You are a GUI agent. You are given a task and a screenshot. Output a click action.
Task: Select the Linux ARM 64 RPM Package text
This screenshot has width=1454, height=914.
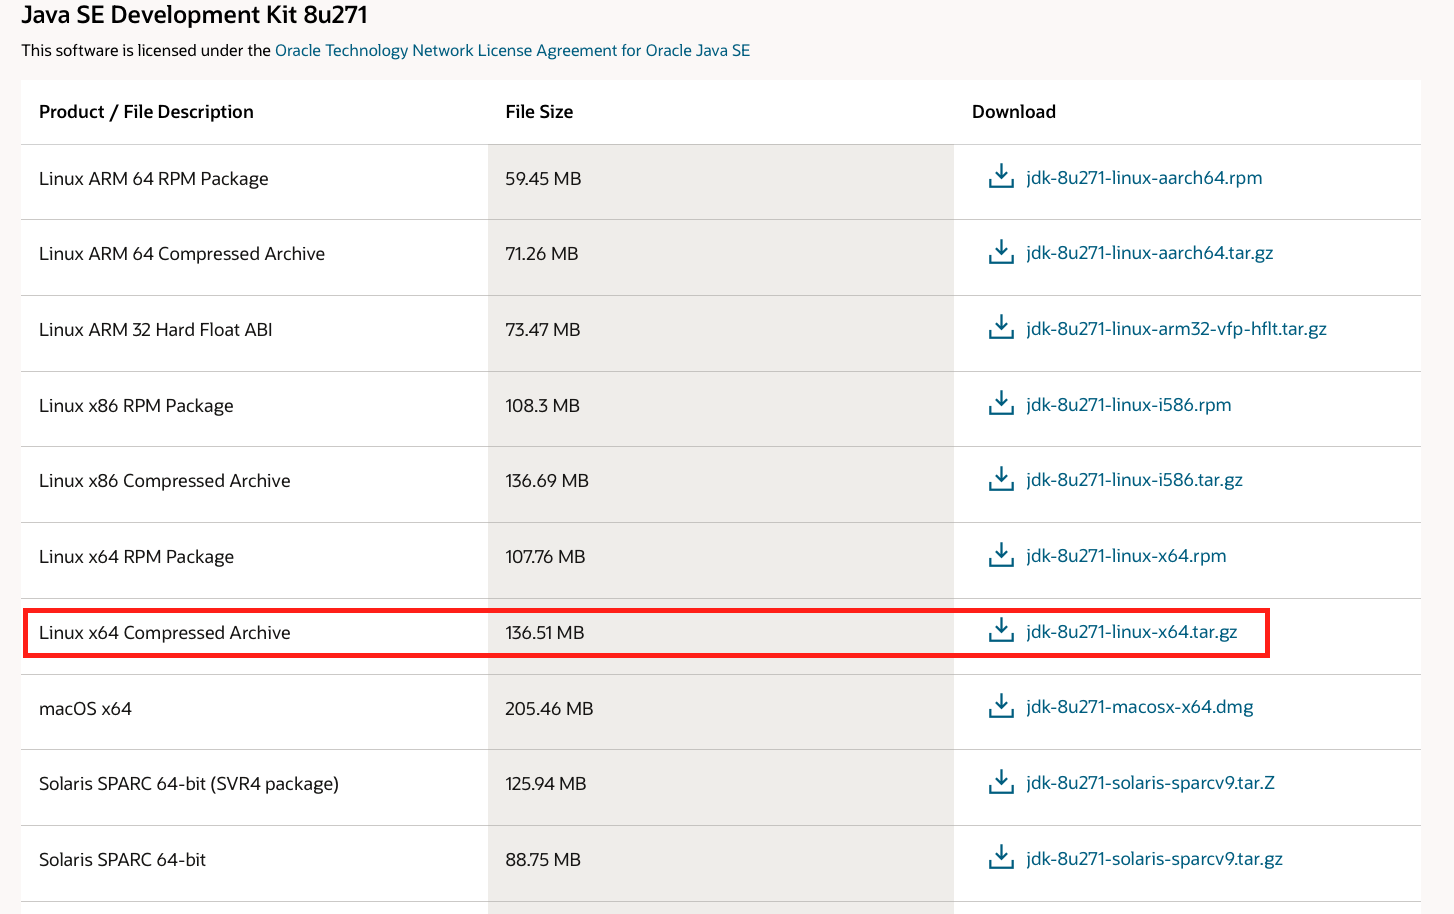pos(154,179)
